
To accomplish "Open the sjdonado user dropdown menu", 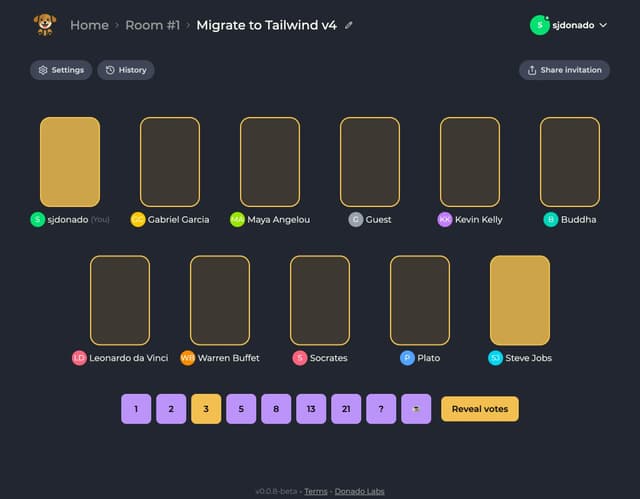I will [569, 25].
